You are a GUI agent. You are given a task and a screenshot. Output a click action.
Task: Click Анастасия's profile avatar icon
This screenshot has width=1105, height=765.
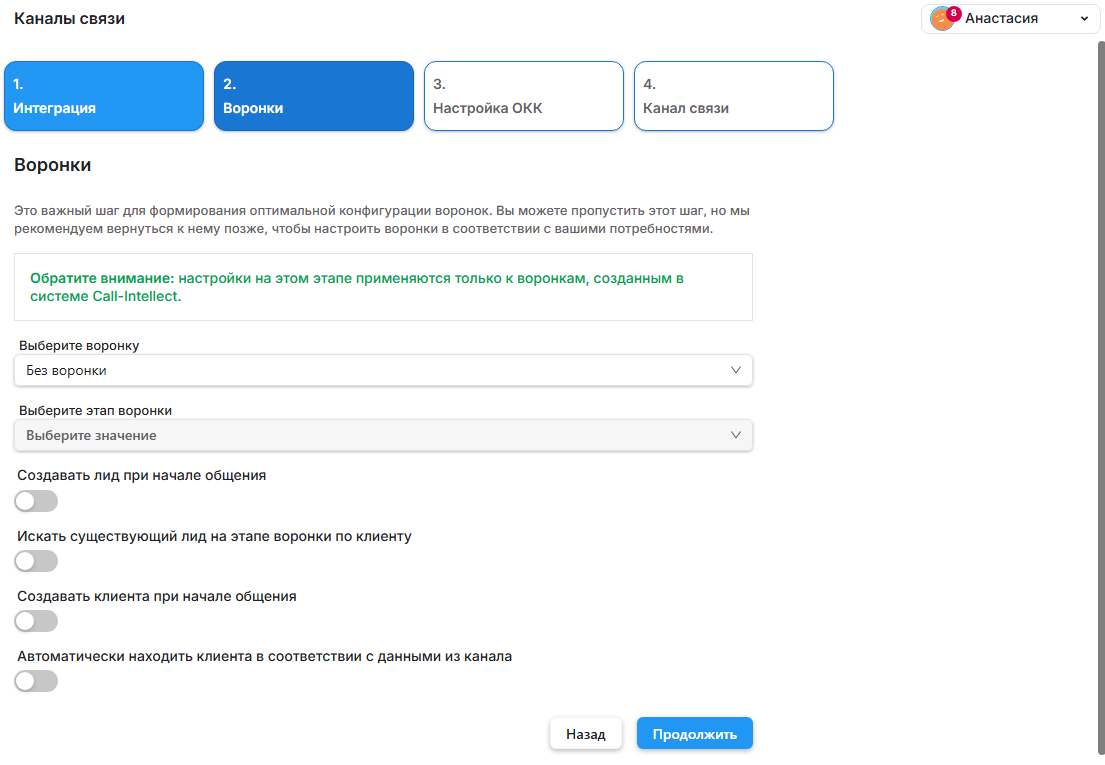click(940, 20)
